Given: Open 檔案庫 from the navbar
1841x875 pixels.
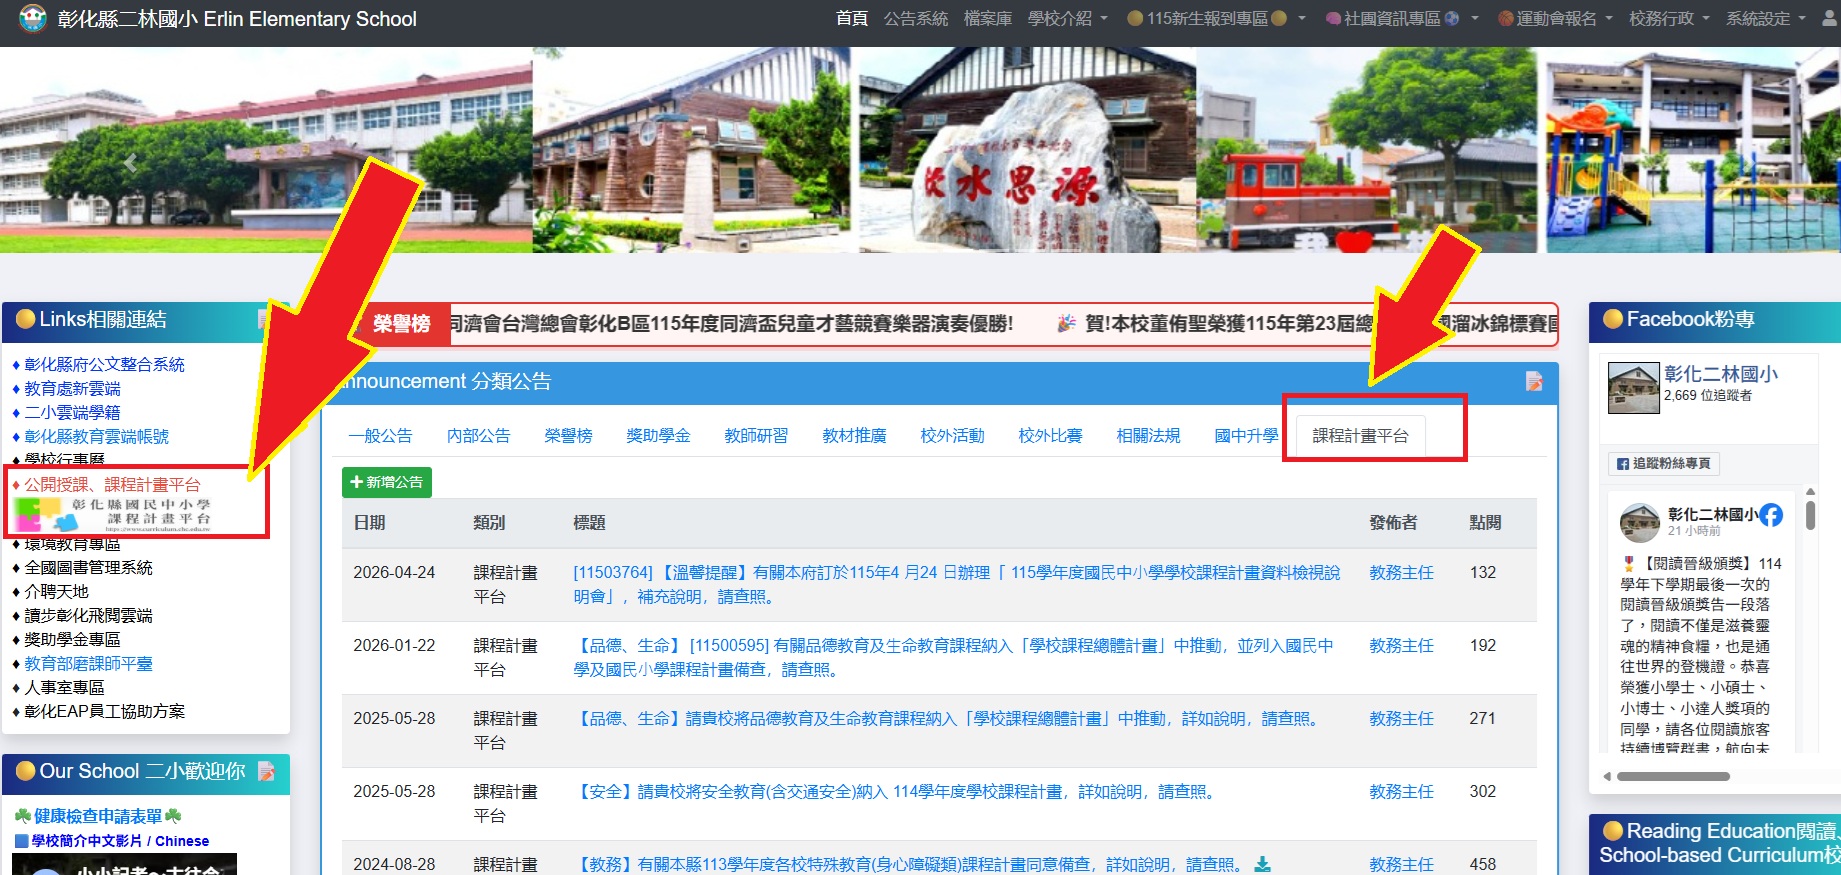Looking at the screenshot, I should [988, 19].
